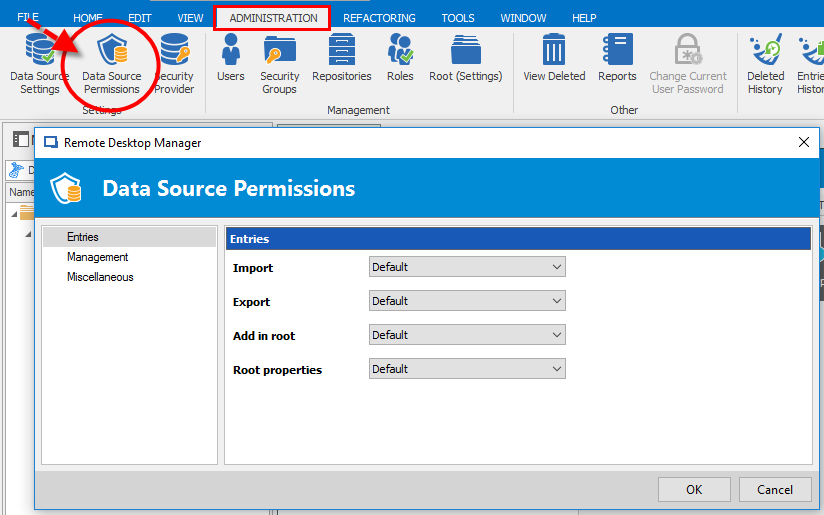
Task: Click the Cancel button
Action: [x=774, y=489]
